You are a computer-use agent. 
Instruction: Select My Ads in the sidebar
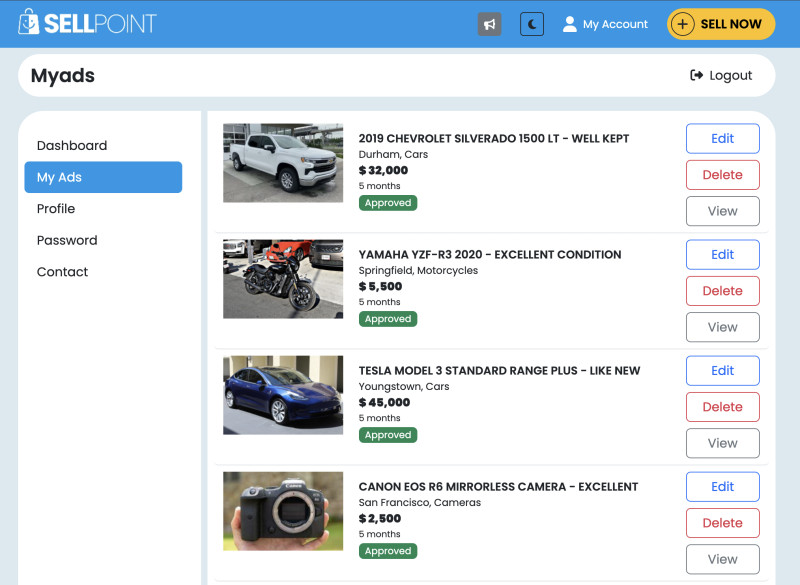(x=103, y=177)
